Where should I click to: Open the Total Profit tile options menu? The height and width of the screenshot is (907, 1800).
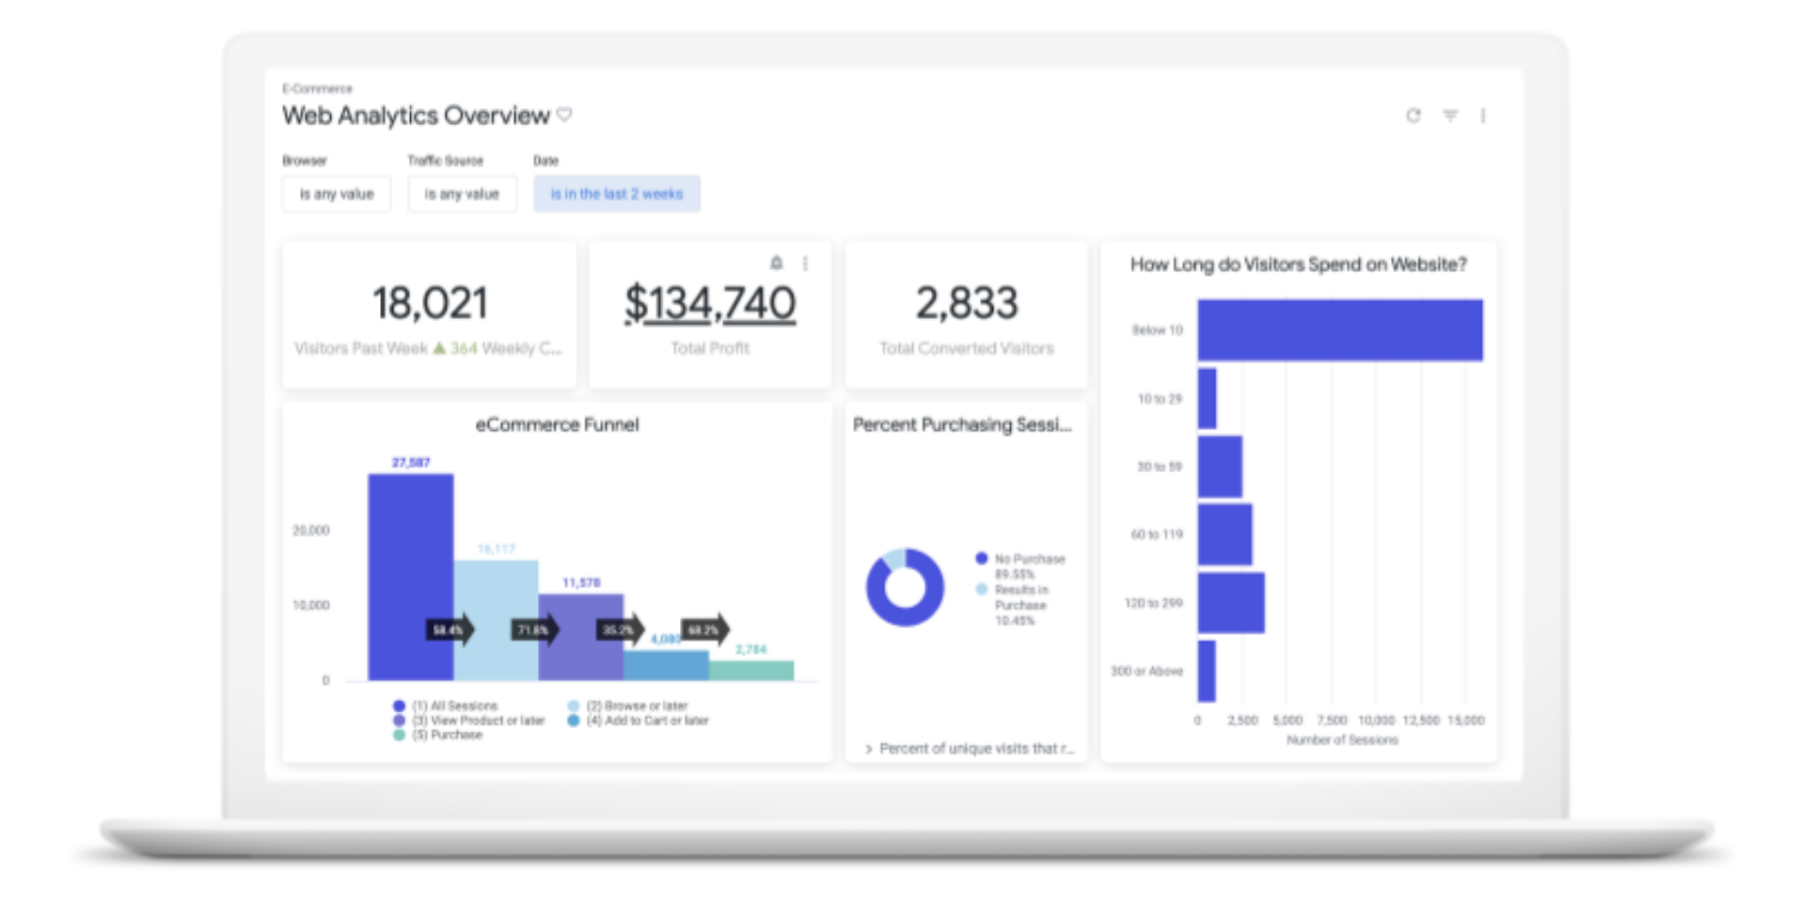(x=805, y=263)
